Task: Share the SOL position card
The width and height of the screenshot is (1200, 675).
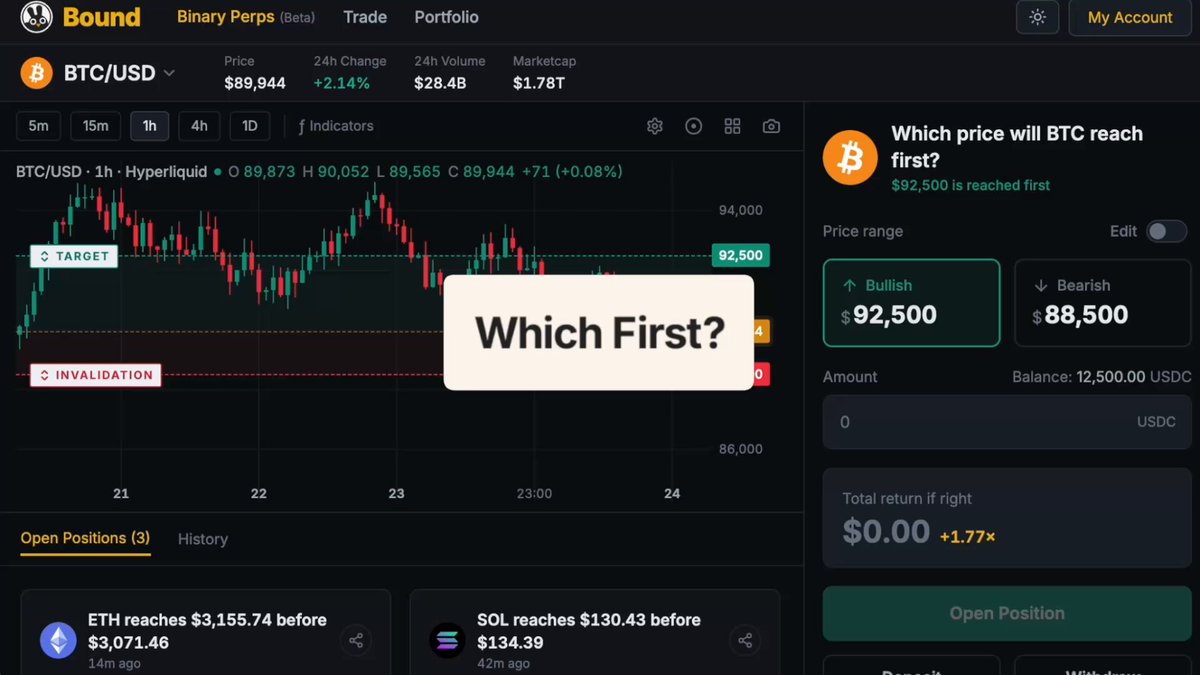Action: point(745,640)
